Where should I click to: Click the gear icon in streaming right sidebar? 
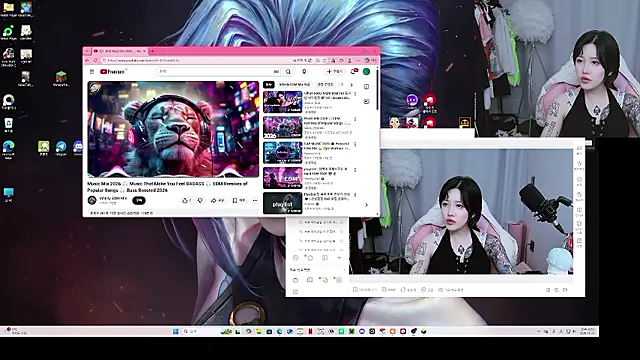[579, 224]
